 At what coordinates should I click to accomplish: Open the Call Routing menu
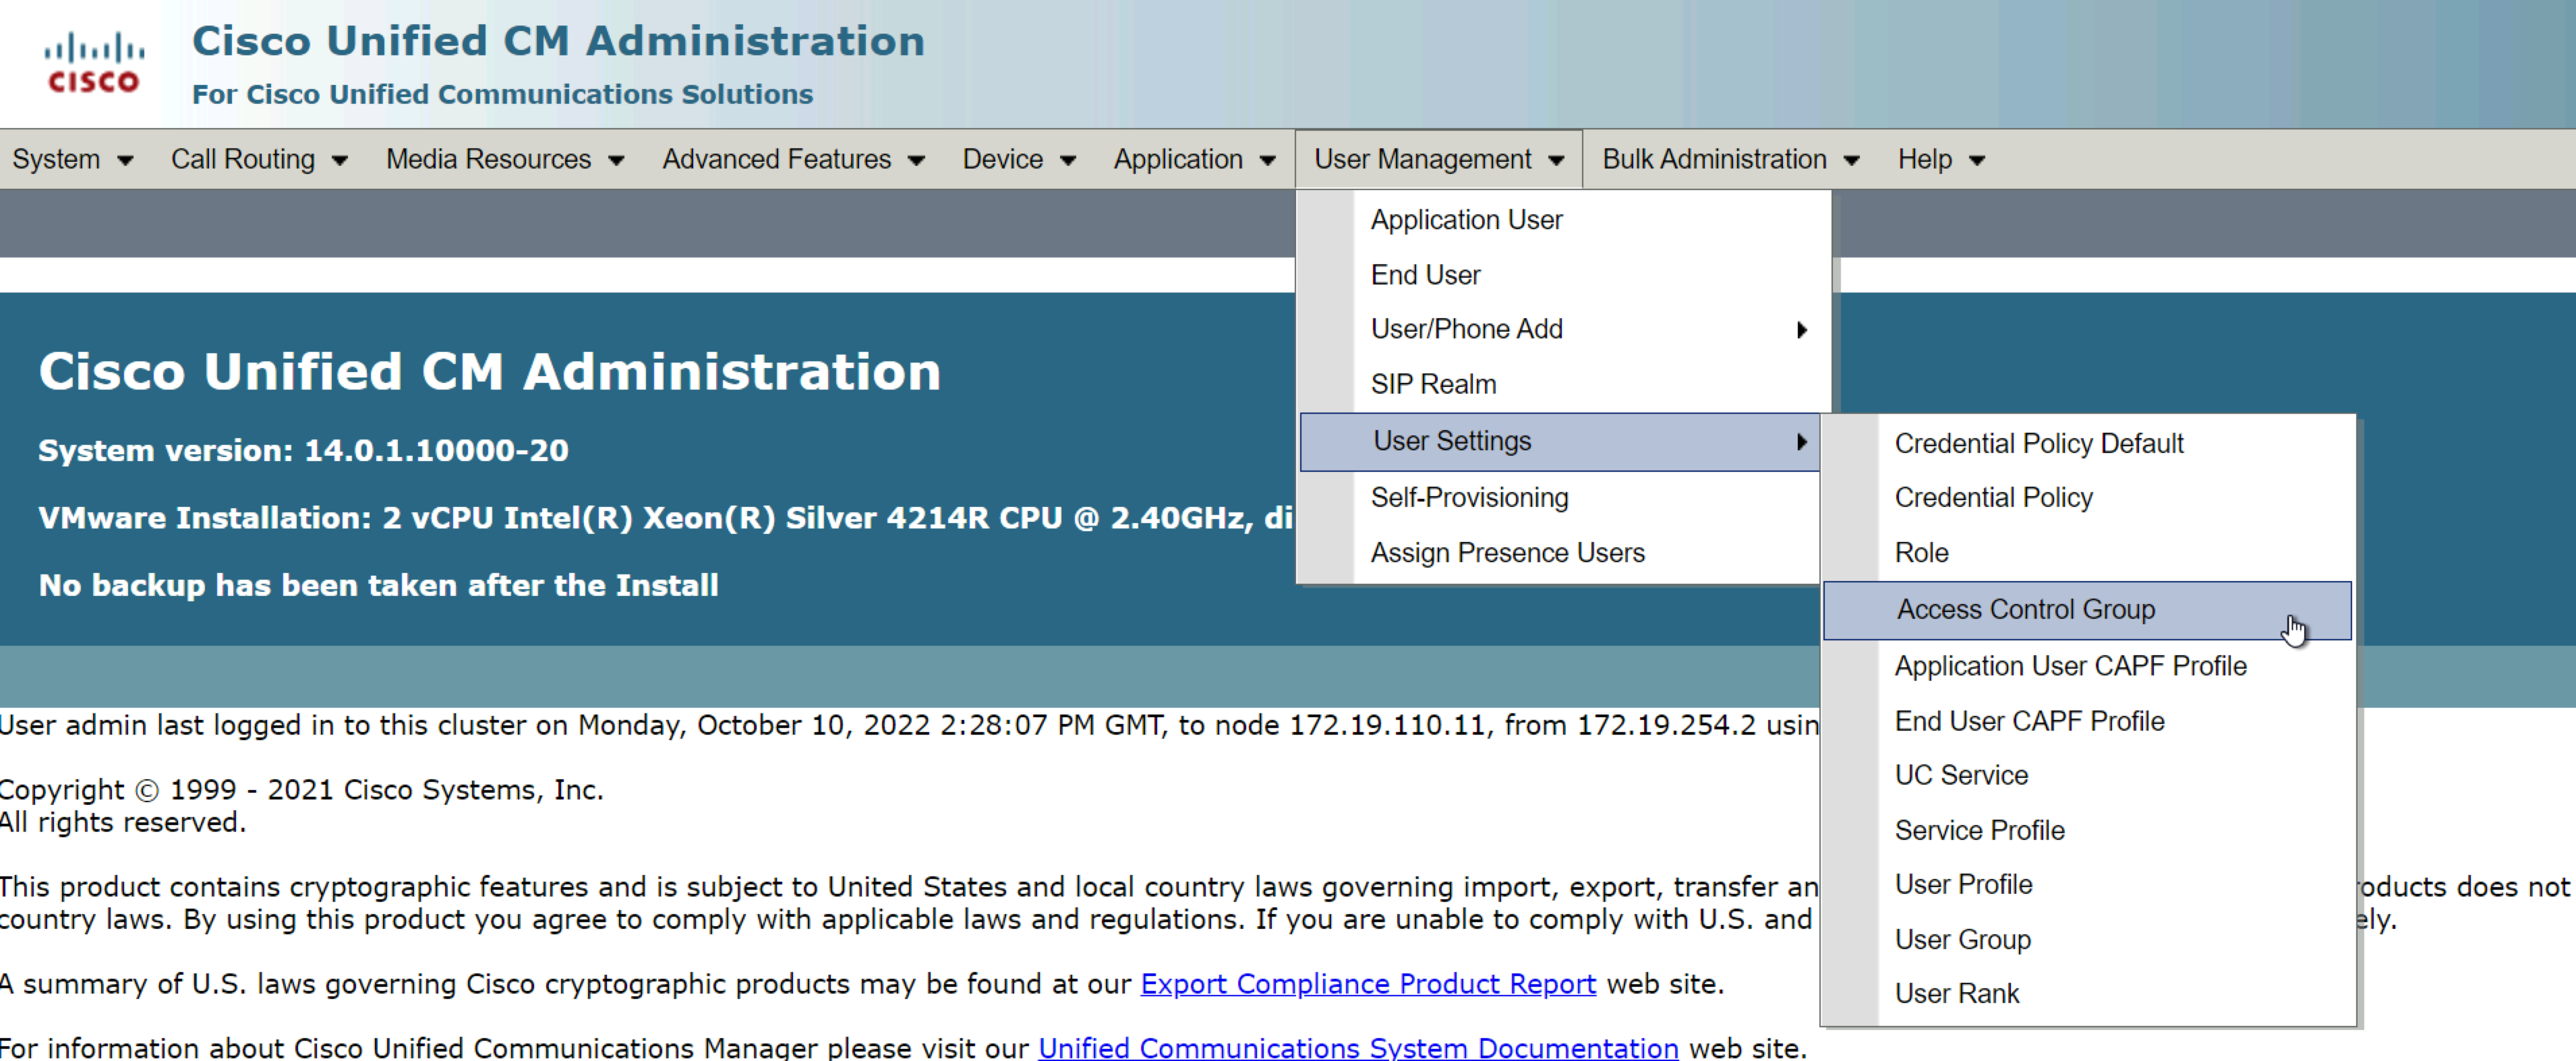[259, 159]
